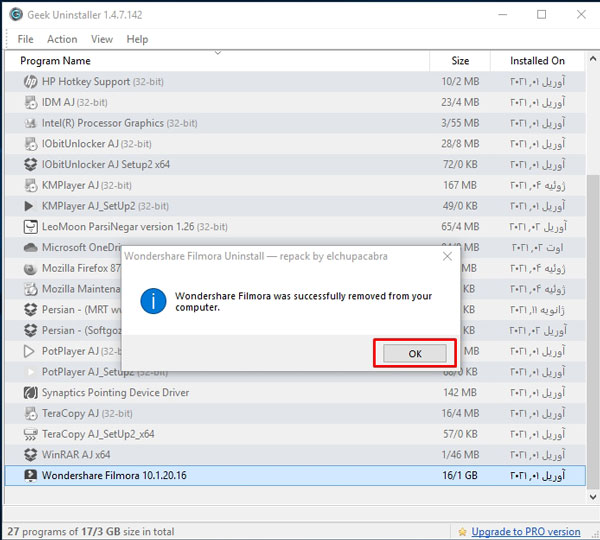This screenshot has width=600, height=540.
Task: Click the vertical scrollbar thumb
Action: [x=593, y=332]
